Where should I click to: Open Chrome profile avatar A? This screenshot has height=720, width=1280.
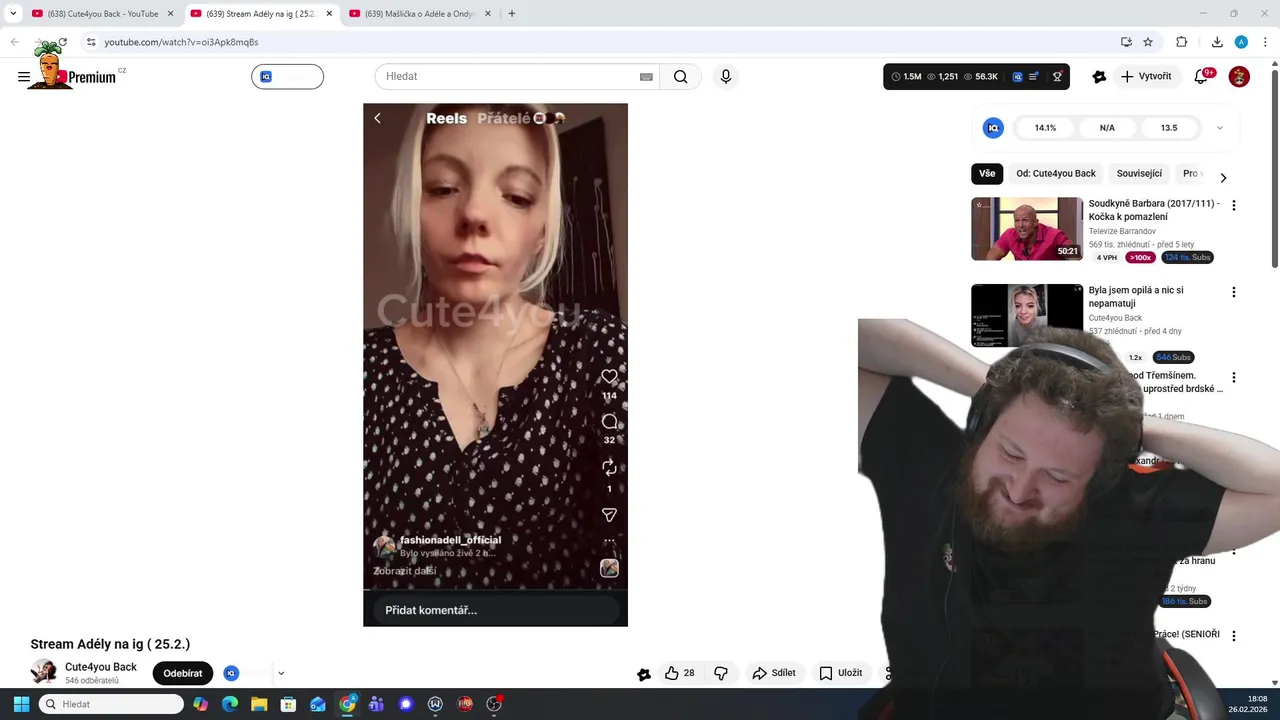(x=1241, y=42)
